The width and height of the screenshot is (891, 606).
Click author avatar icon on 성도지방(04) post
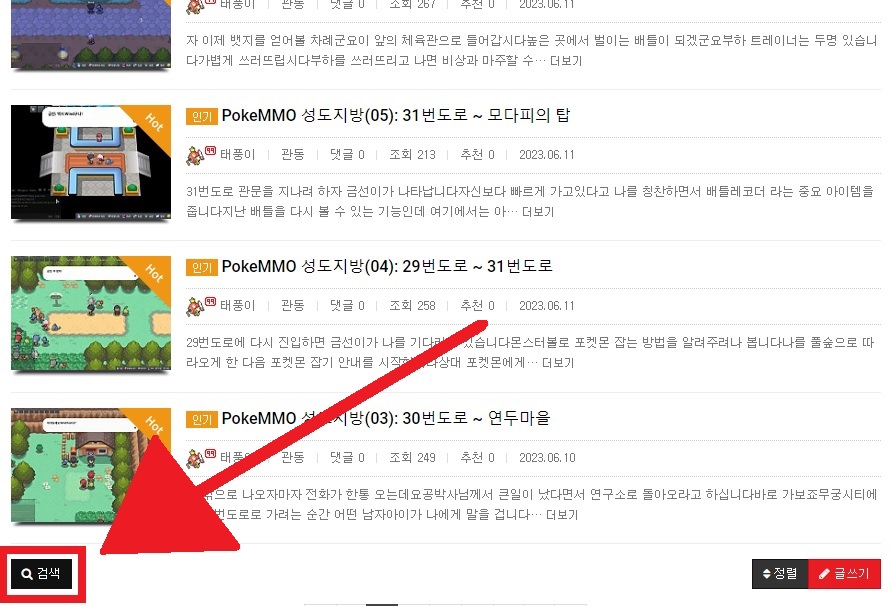point(195,306)
